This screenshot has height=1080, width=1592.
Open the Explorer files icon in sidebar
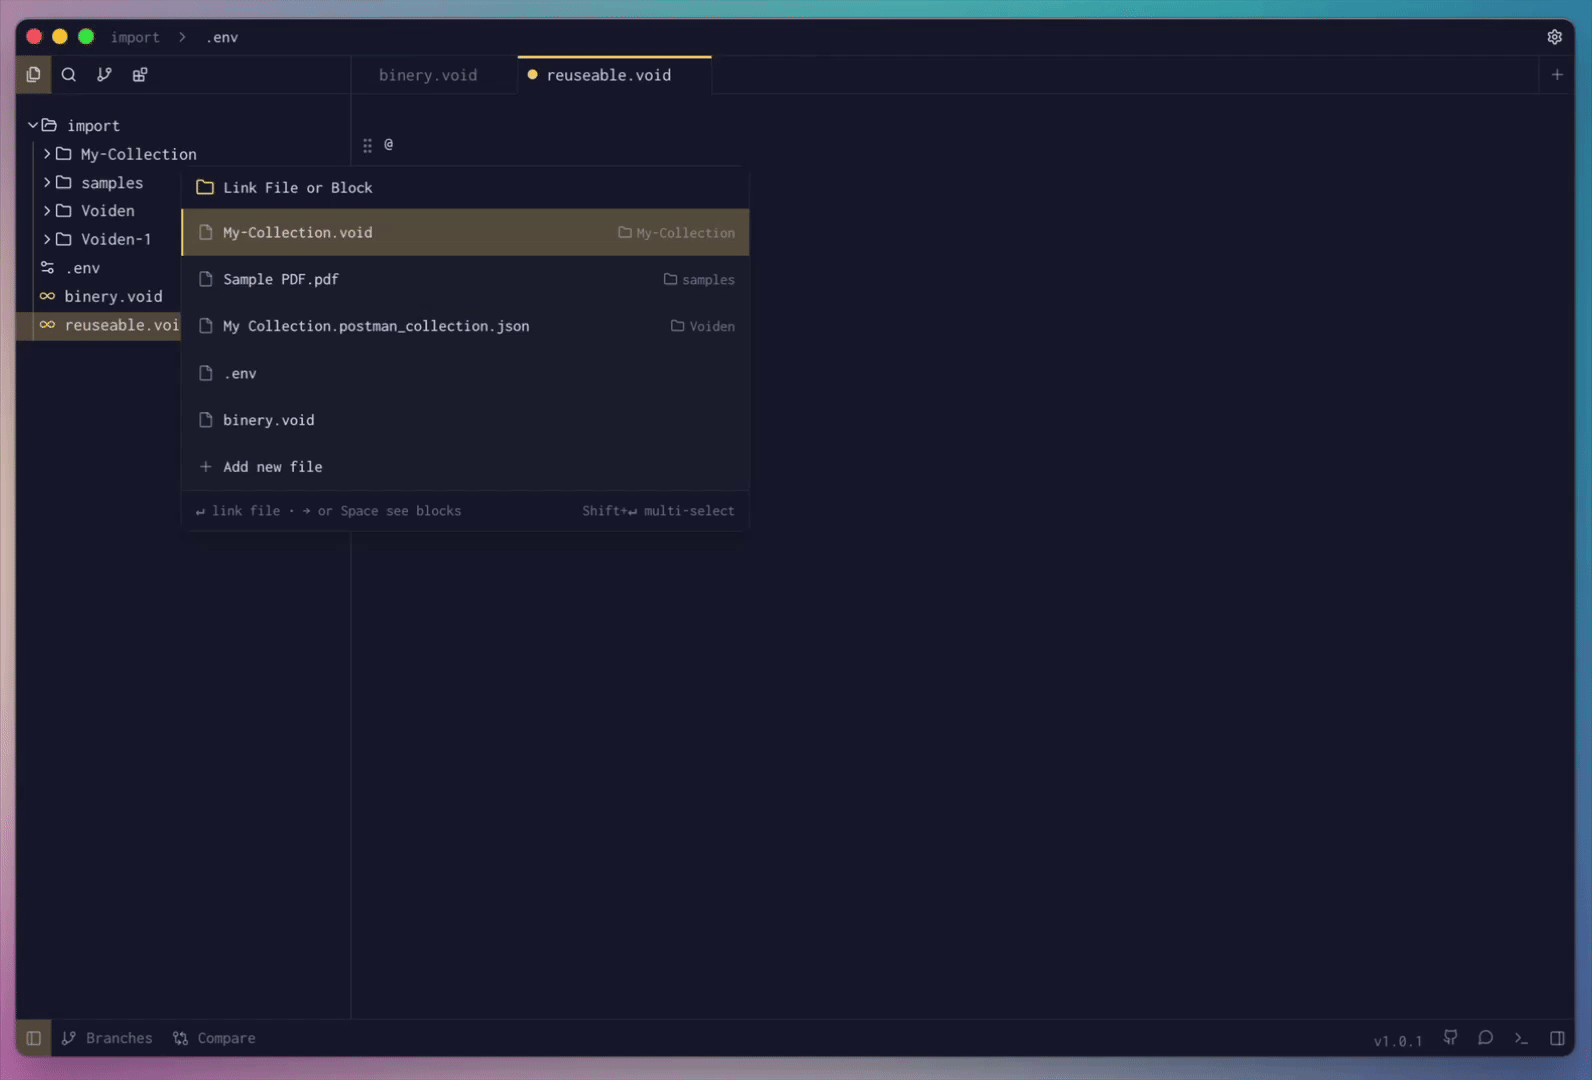tap(33, 75)
